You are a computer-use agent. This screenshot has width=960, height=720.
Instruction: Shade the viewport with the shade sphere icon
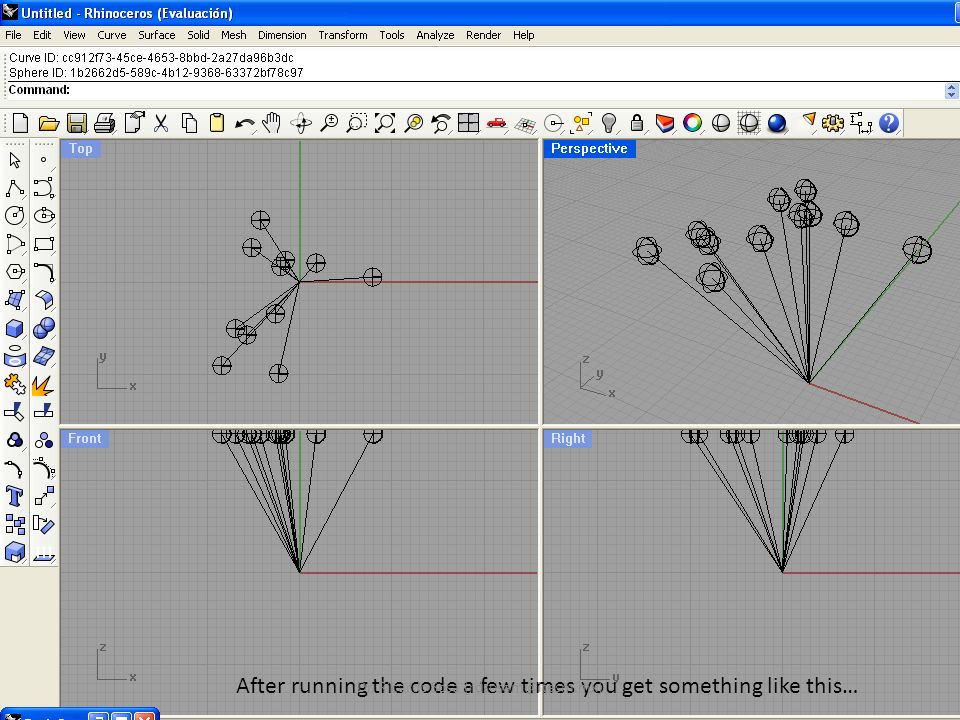click(721, 123)
